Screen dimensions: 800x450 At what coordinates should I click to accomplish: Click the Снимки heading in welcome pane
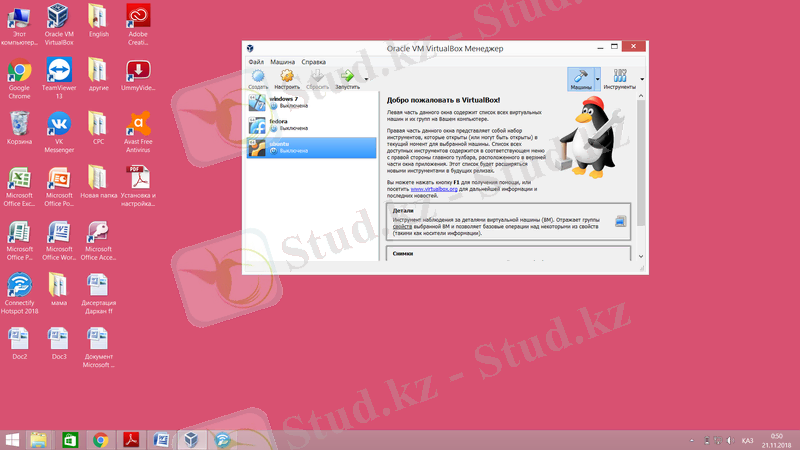[403, 254]
